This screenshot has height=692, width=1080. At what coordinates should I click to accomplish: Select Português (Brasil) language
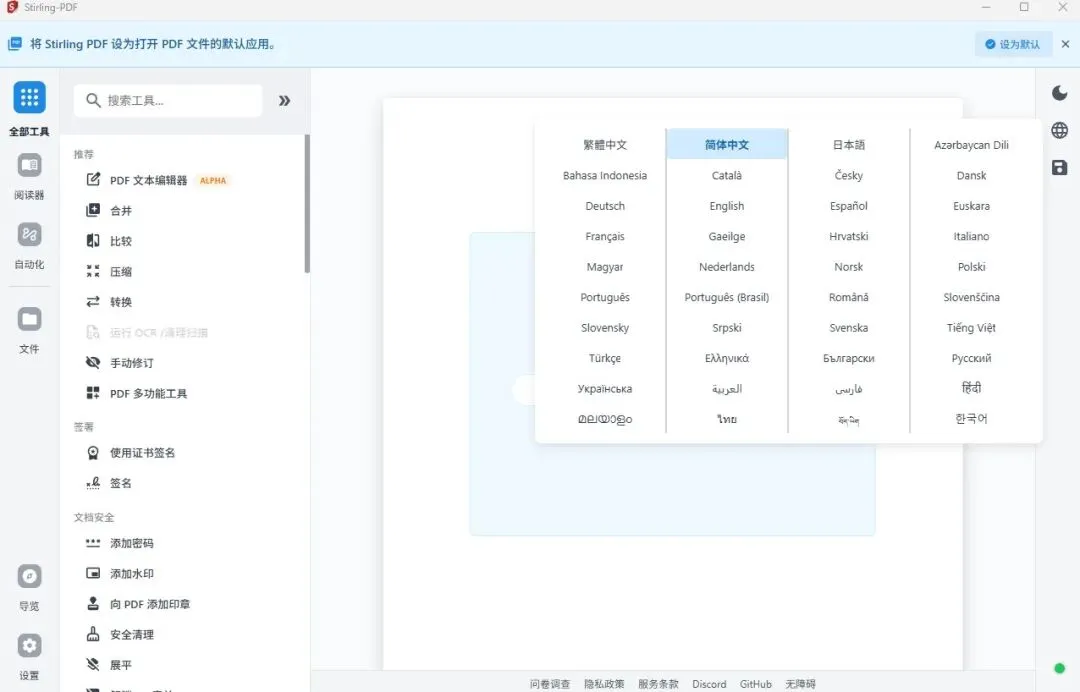727,297
